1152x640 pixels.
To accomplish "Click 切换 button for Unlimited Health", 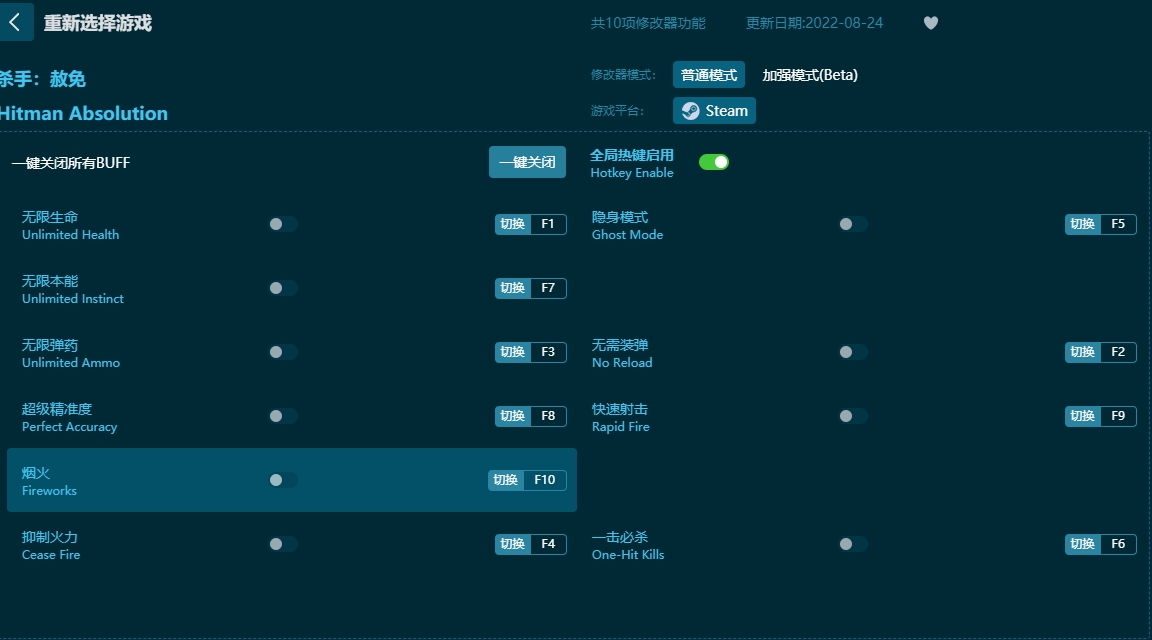I will [513, 224].
